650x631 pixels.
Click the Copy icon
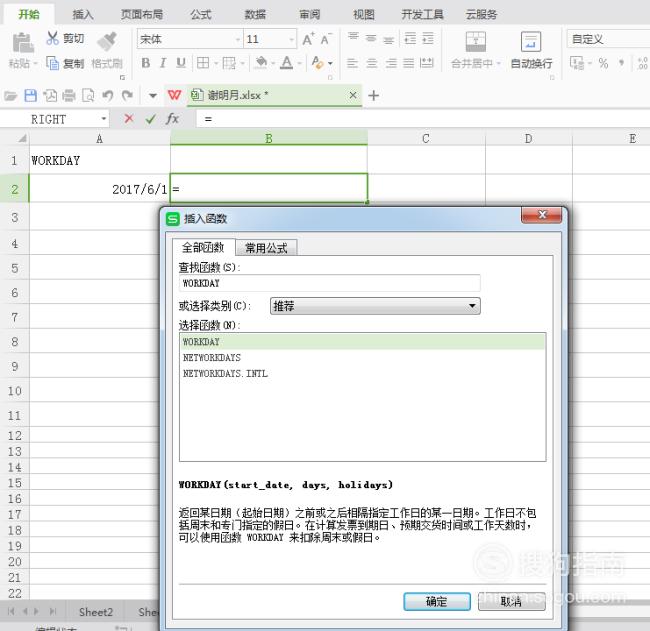coord(53,63)
